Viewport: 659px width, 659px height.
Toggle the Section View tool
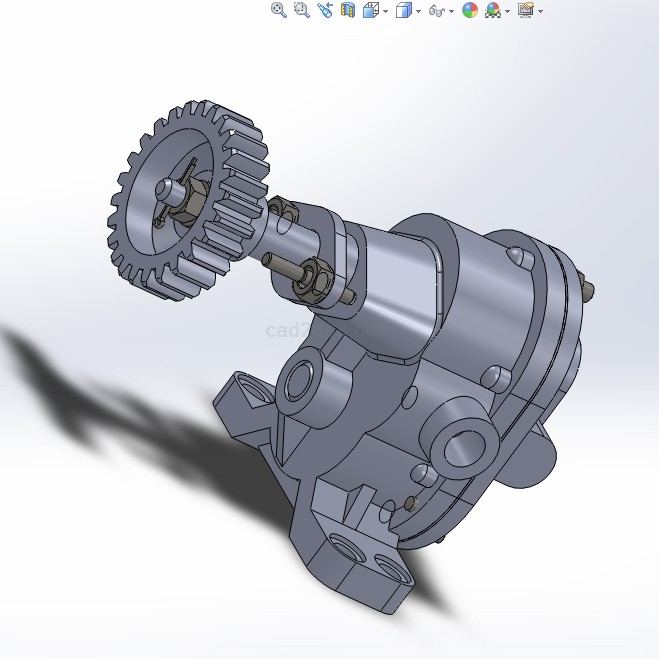347,10
